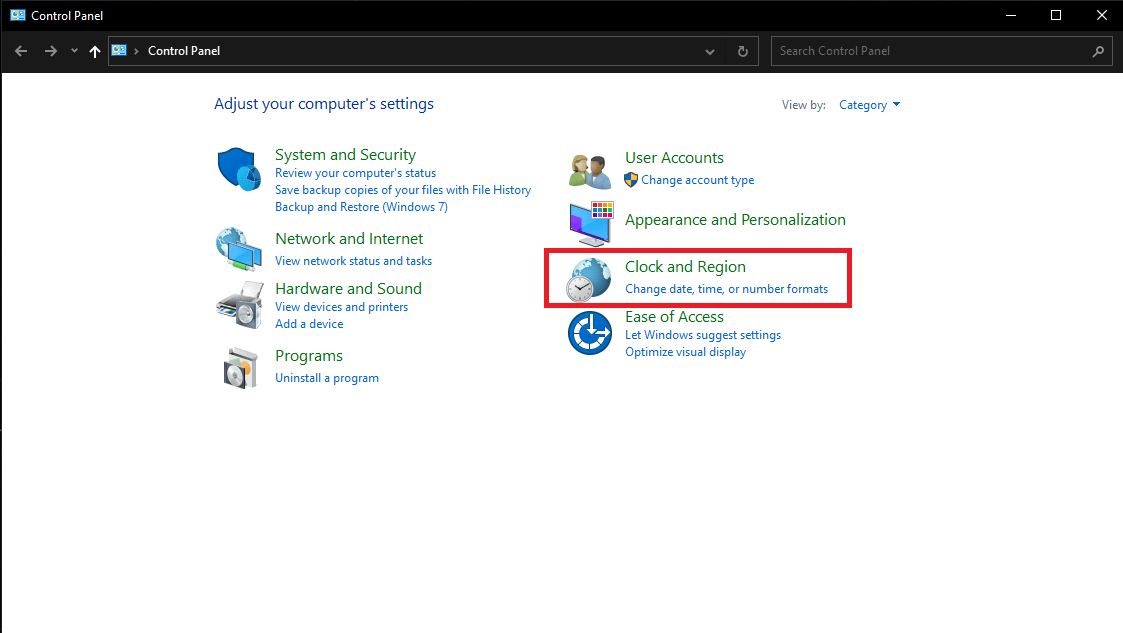Open the Hardware and Sound category
Viewport: 1123px width, 633px height.
(x=349, y=289)
